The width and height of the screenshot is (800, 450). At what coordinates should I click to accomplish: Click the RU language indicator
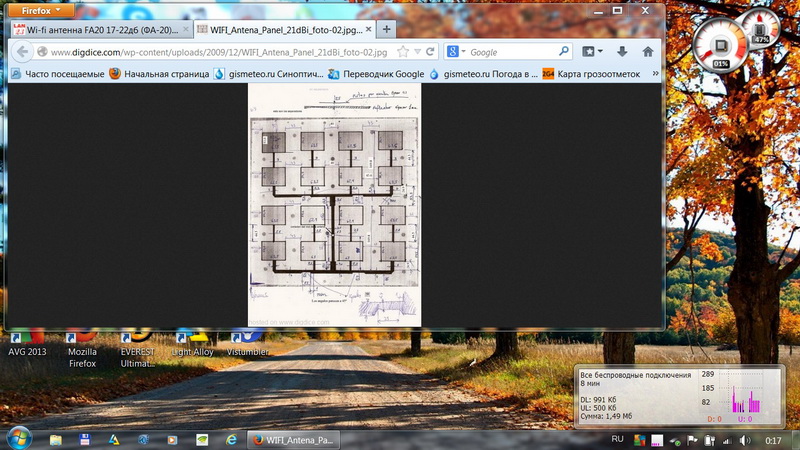pyautogui.click(x=617, y=439)
